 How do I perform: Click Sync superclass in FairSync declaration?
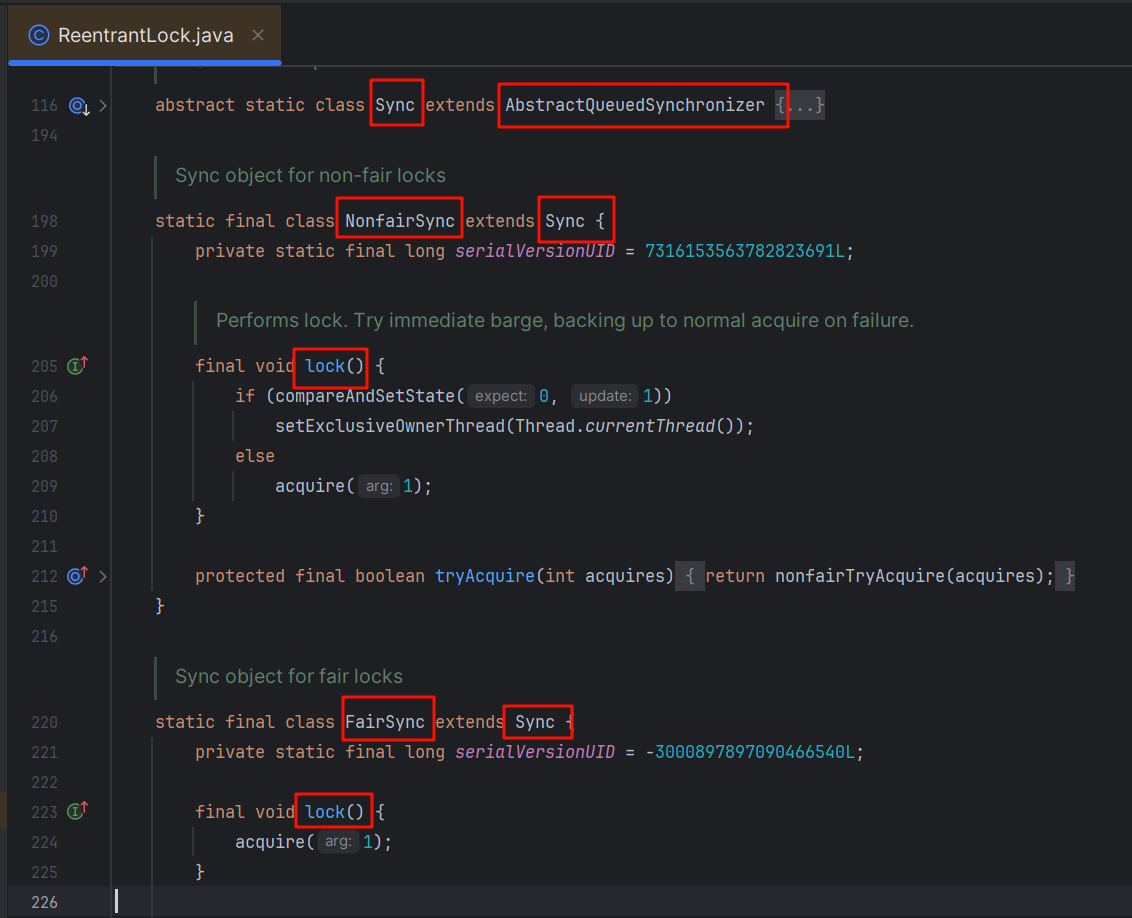click(535, 722)
